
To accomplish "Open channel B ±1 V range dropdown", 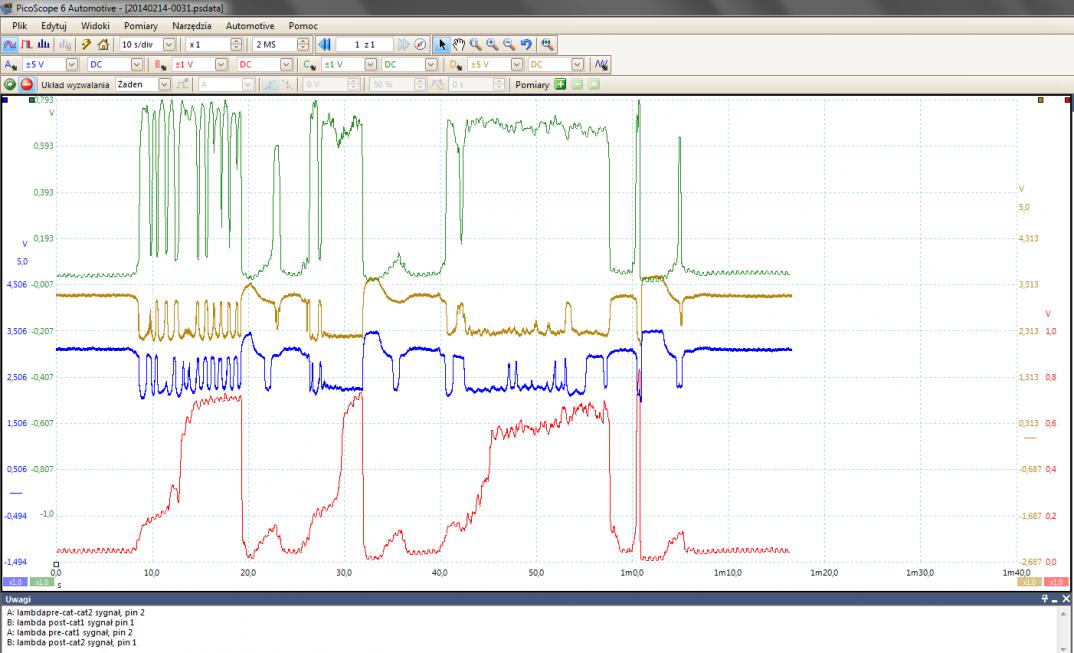I will [x=222, y=64].
